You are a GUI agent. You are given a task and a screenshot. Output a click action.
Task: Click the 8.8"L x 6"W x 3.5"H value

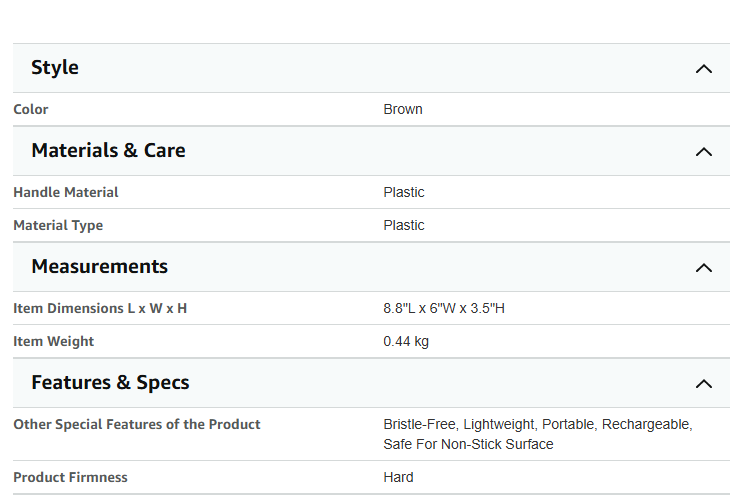tap(444, 309)
